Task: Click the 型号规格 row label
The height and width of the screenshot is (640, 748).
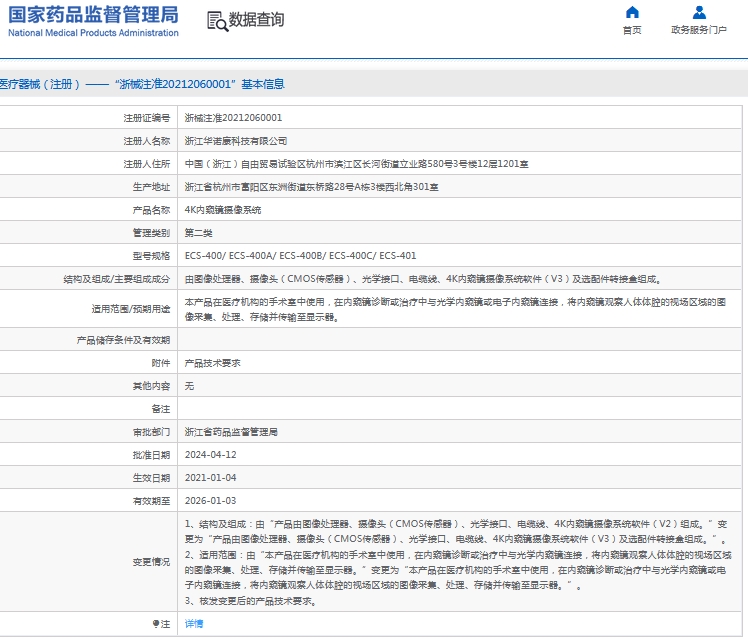Action: click(x=151, y=256)
